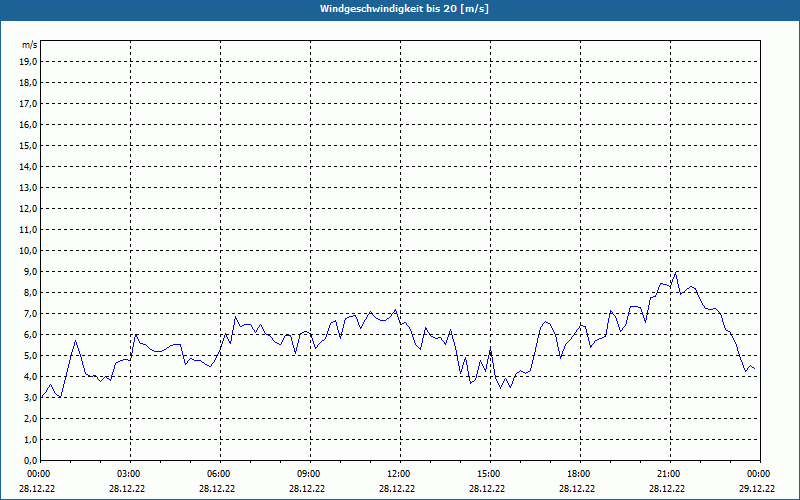Click the '28.12.22' date under 06:00
800x500 pixels.
click(217, 488)
